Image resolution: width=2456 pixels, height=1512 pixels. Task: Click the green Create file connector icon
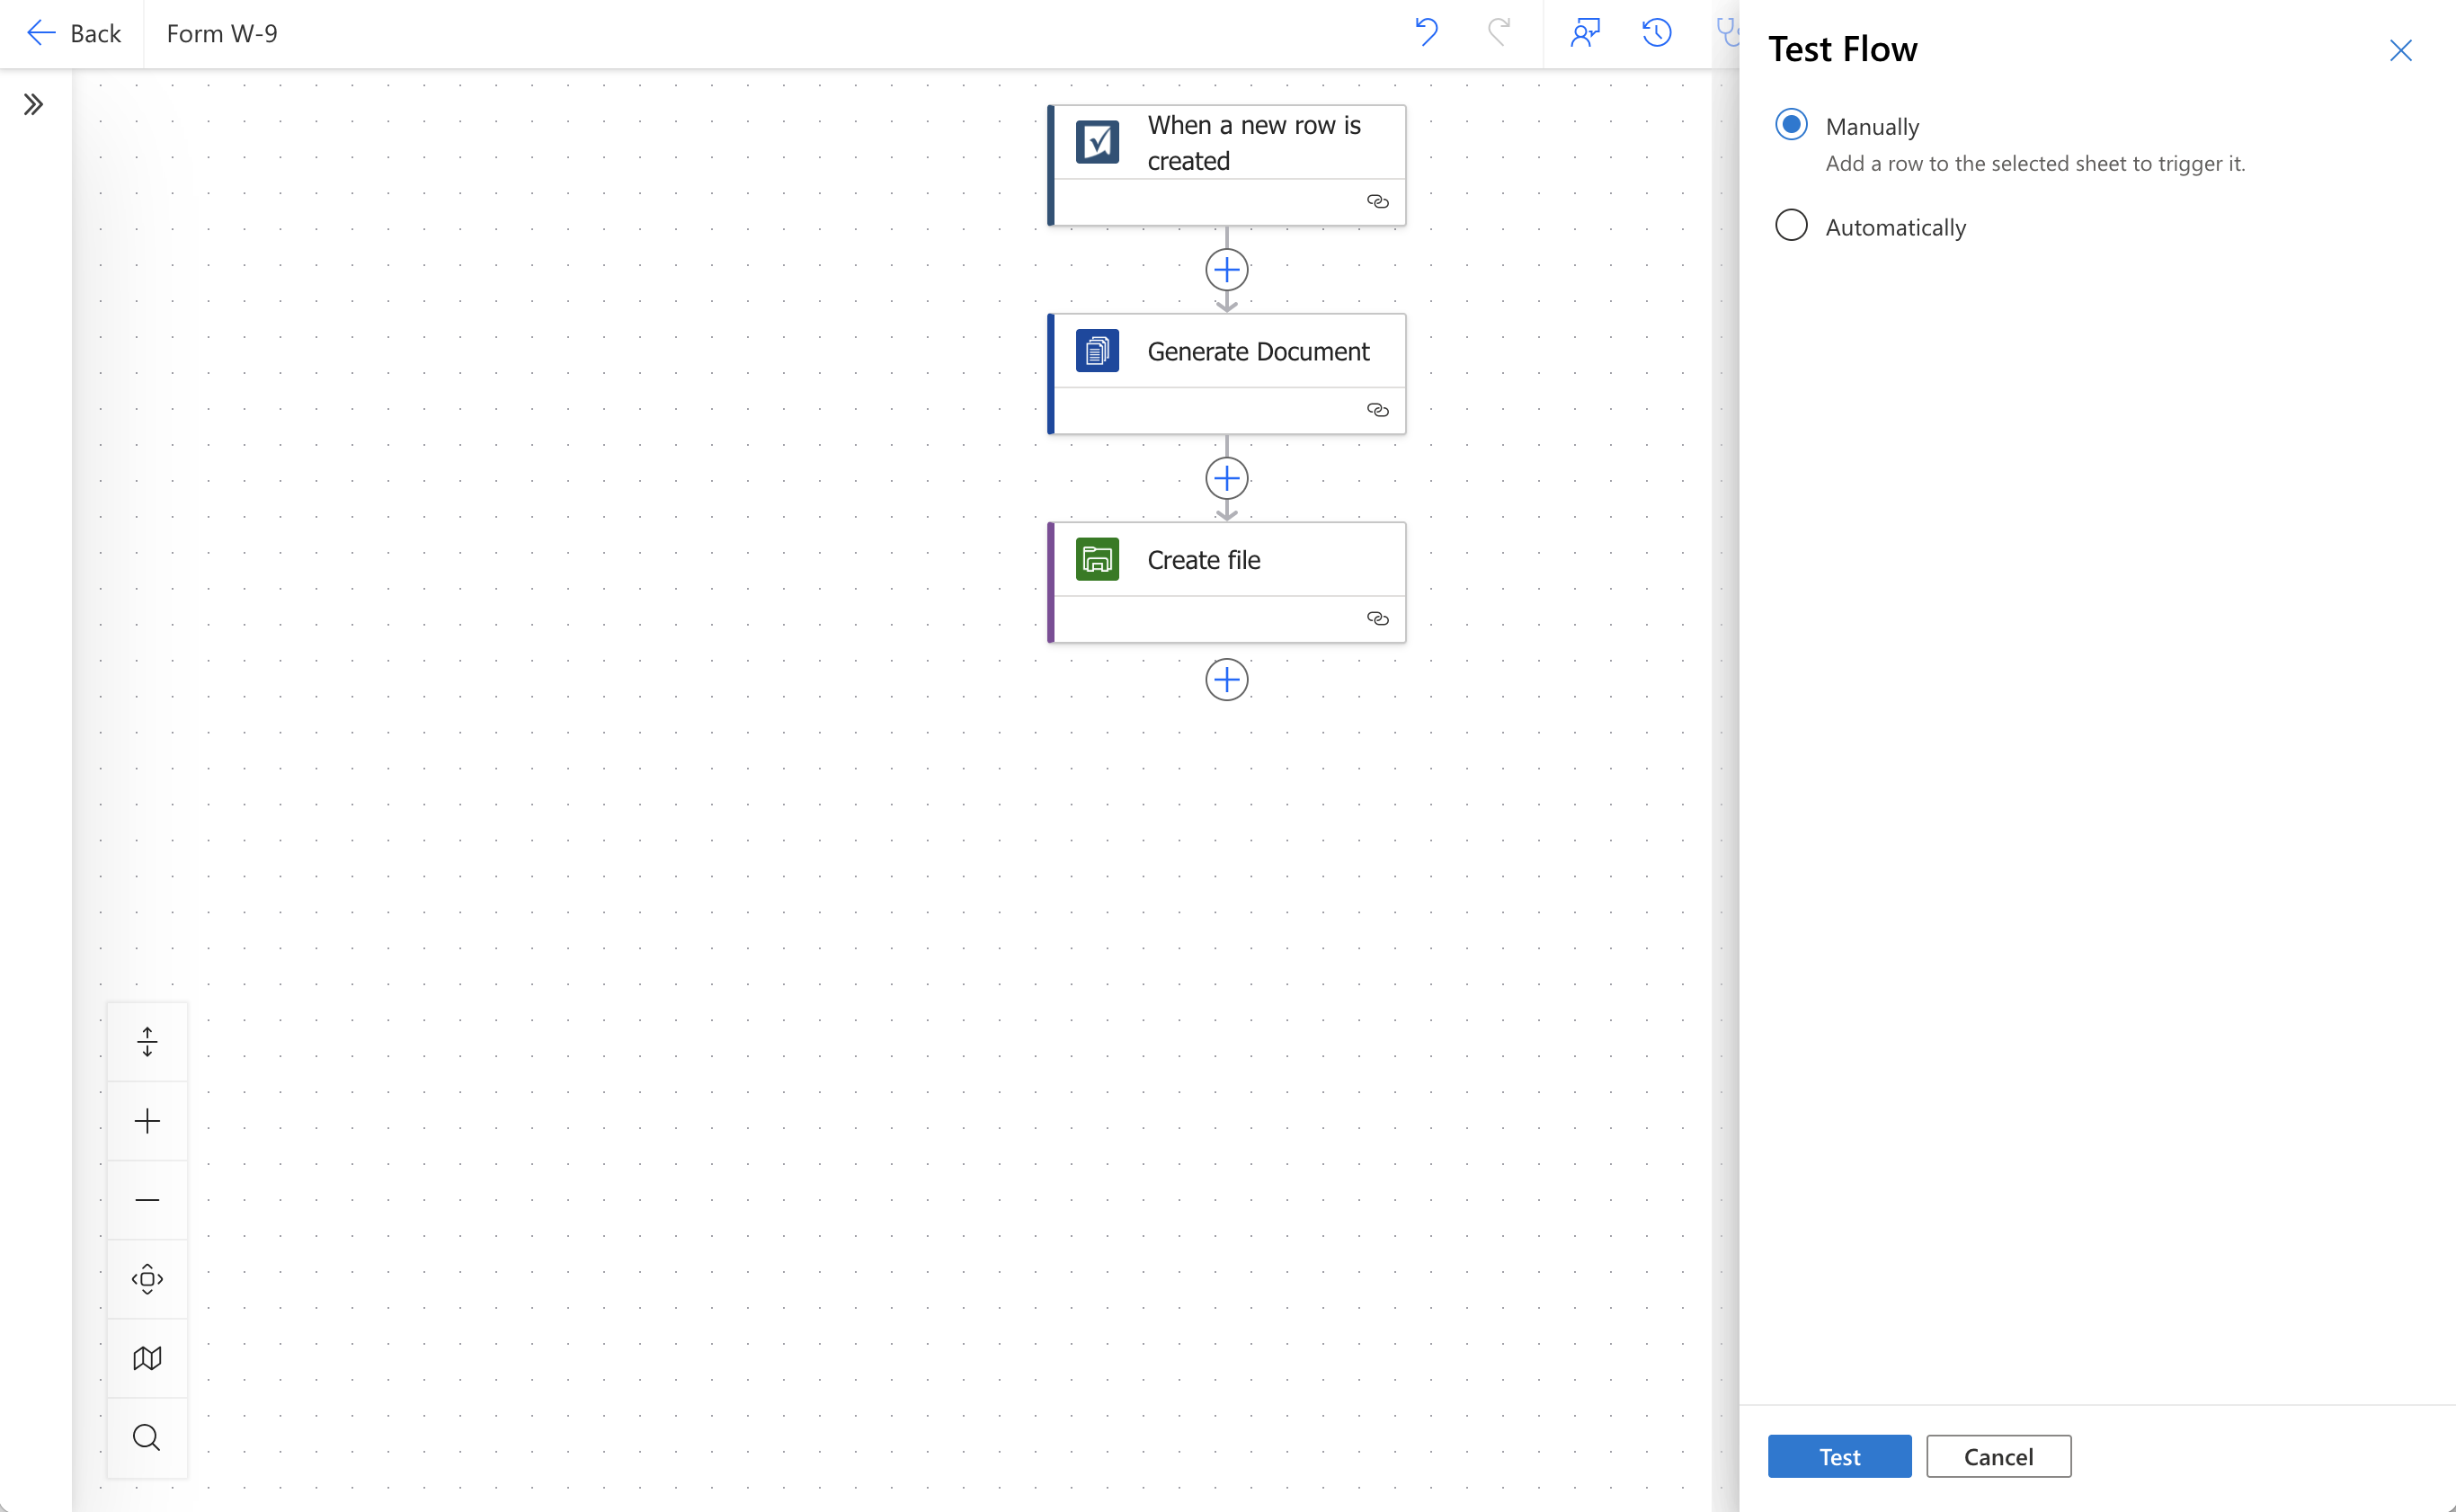coord(1097,559)
